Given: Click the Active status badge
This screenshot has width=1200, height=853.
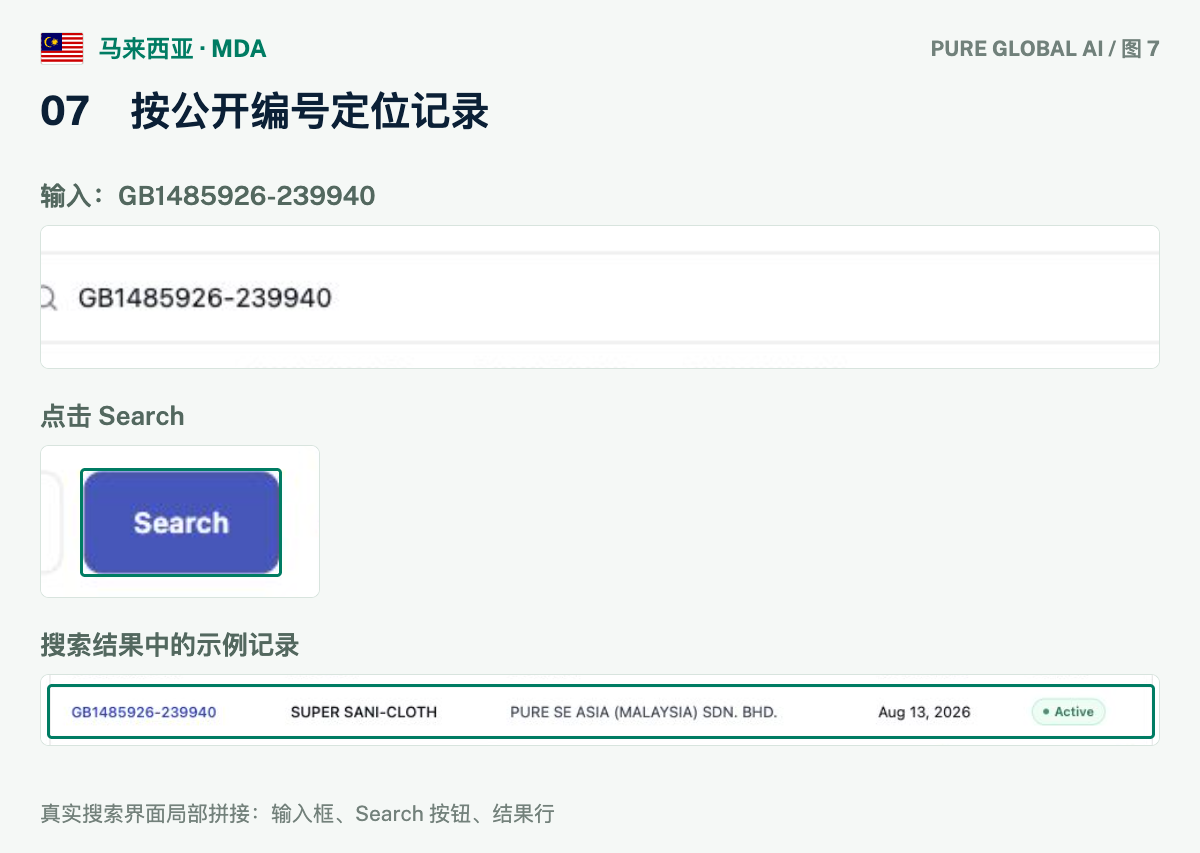Looking at the screenshot, I should point(1068,712).
